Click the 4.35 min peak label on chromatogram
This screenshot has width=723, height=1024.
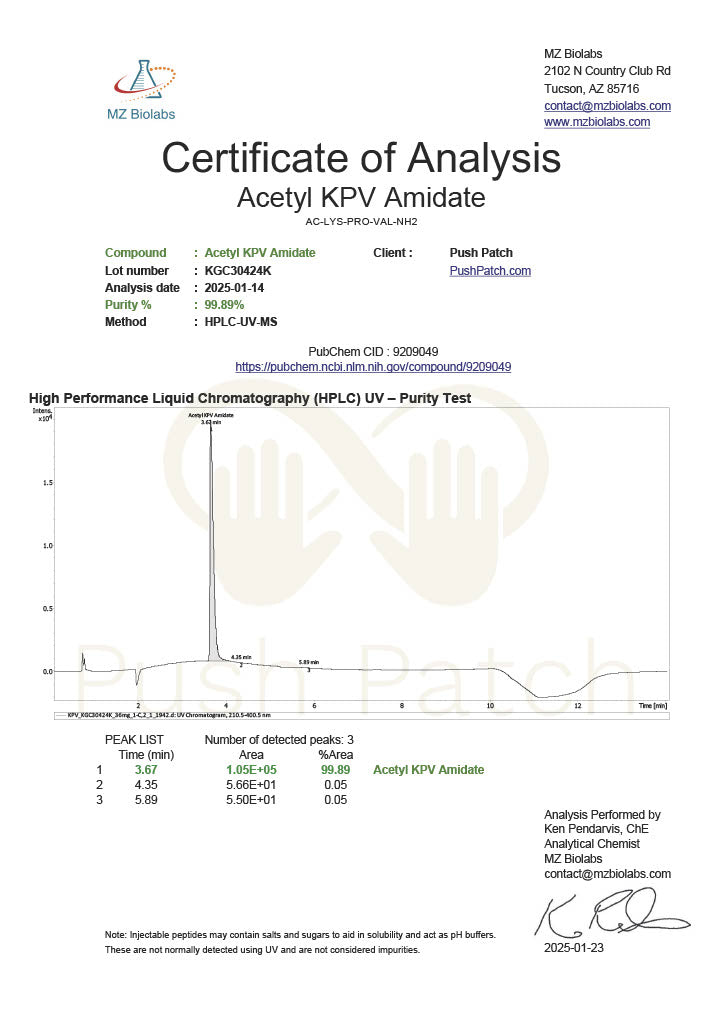(x=241, y=657)
